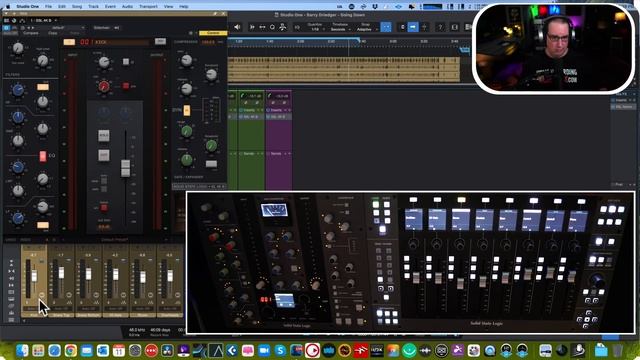Toggle the yellow DYN button

pos(187,111)
